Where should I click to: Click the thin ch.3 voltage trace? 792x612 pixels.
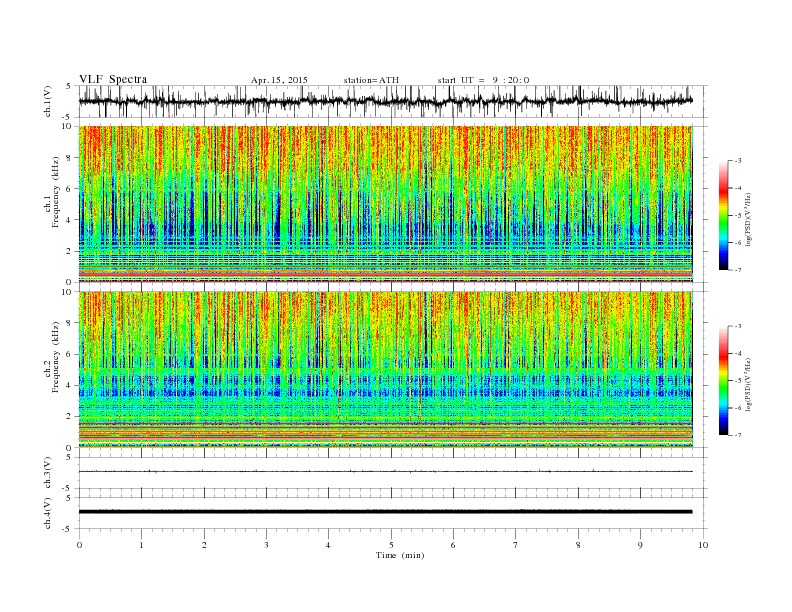[x=385, y=471]
